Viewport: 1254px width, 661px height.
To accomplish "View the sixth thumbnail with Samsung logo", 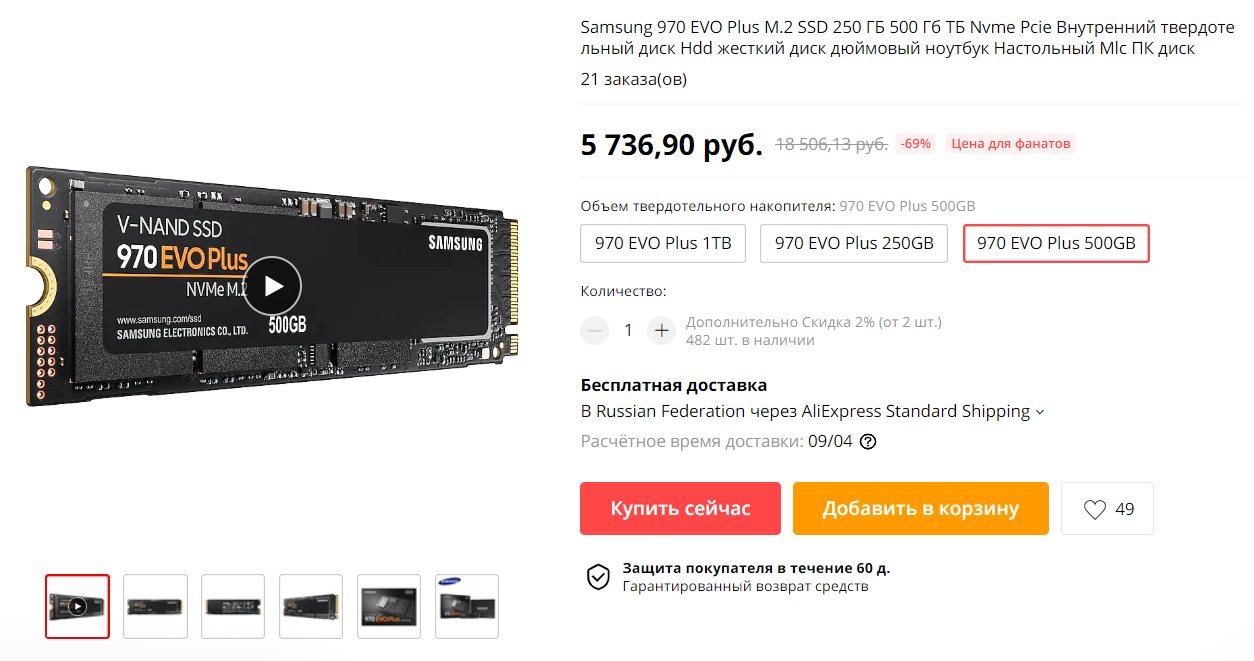I will 467,606.
